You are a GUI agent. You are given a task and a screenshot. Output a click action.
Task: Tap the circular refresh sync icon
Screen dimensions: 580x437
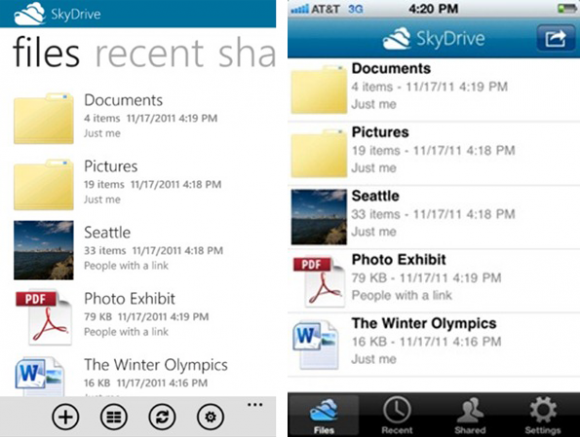pyautogui.click(x=162, y=417)
